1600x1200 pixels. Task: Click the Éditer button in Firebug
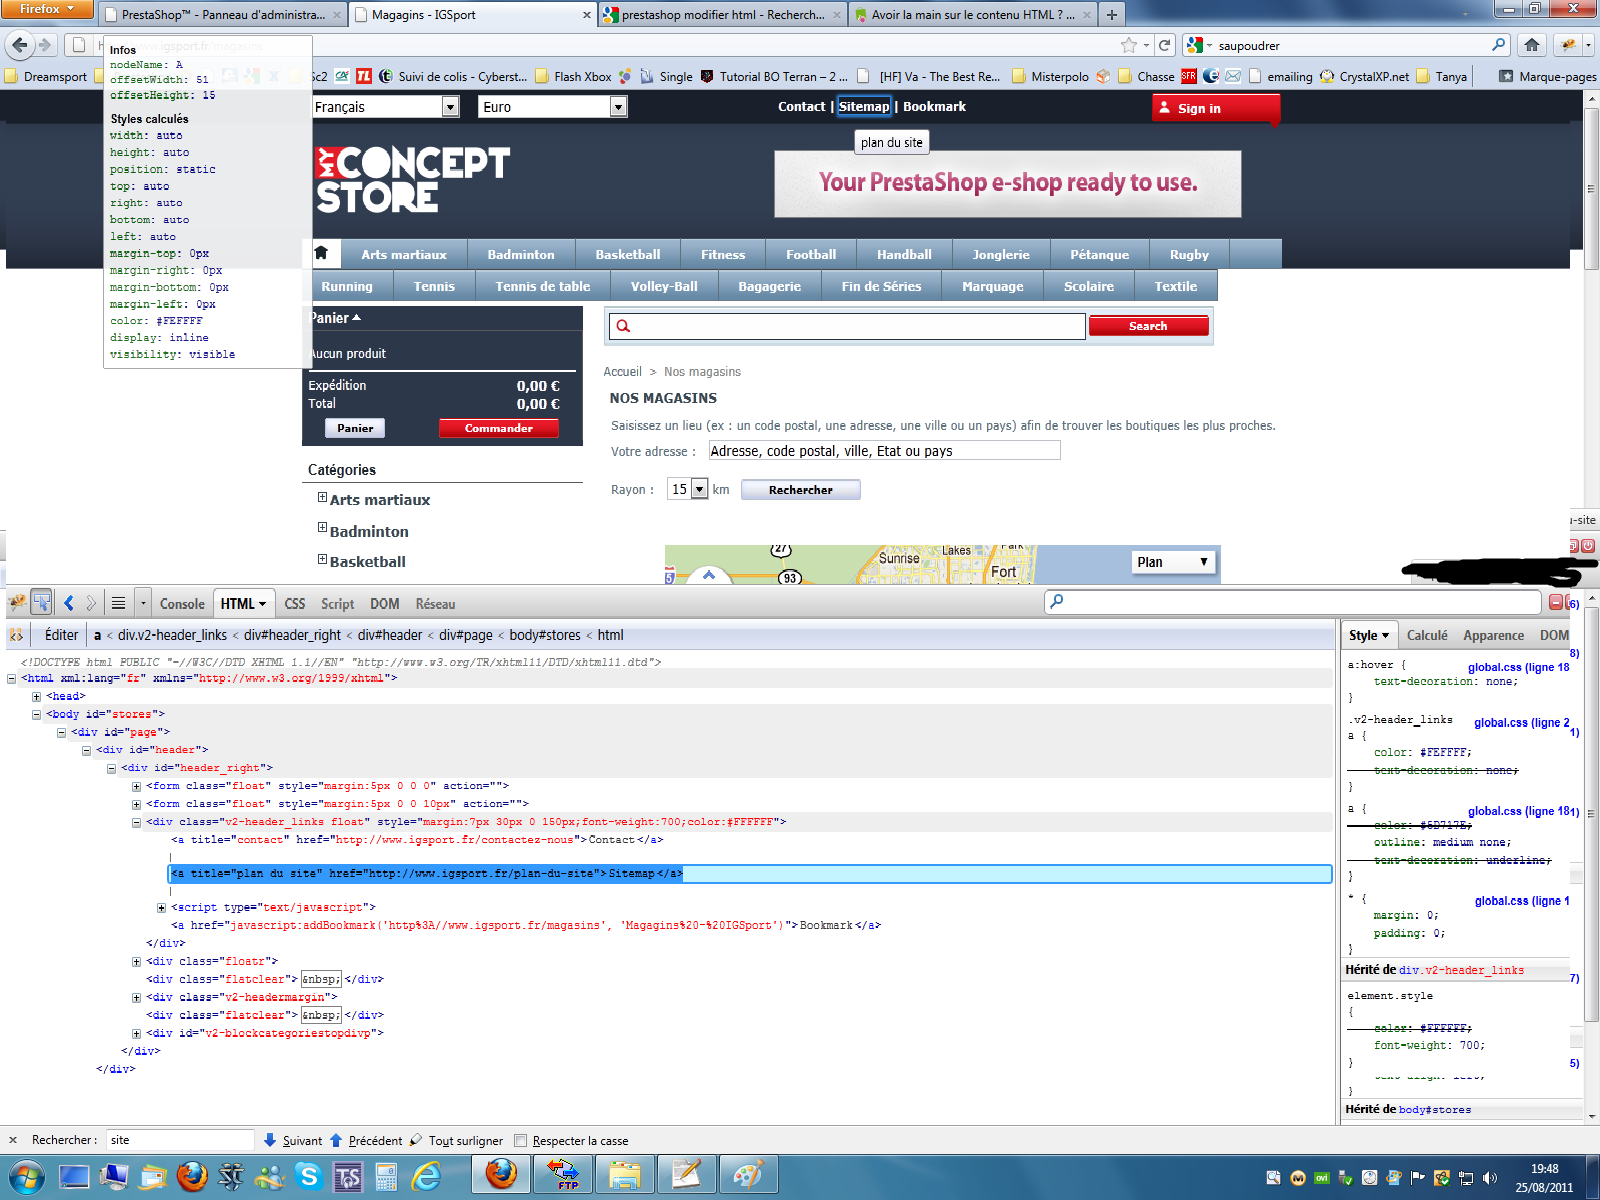(61, 635)
